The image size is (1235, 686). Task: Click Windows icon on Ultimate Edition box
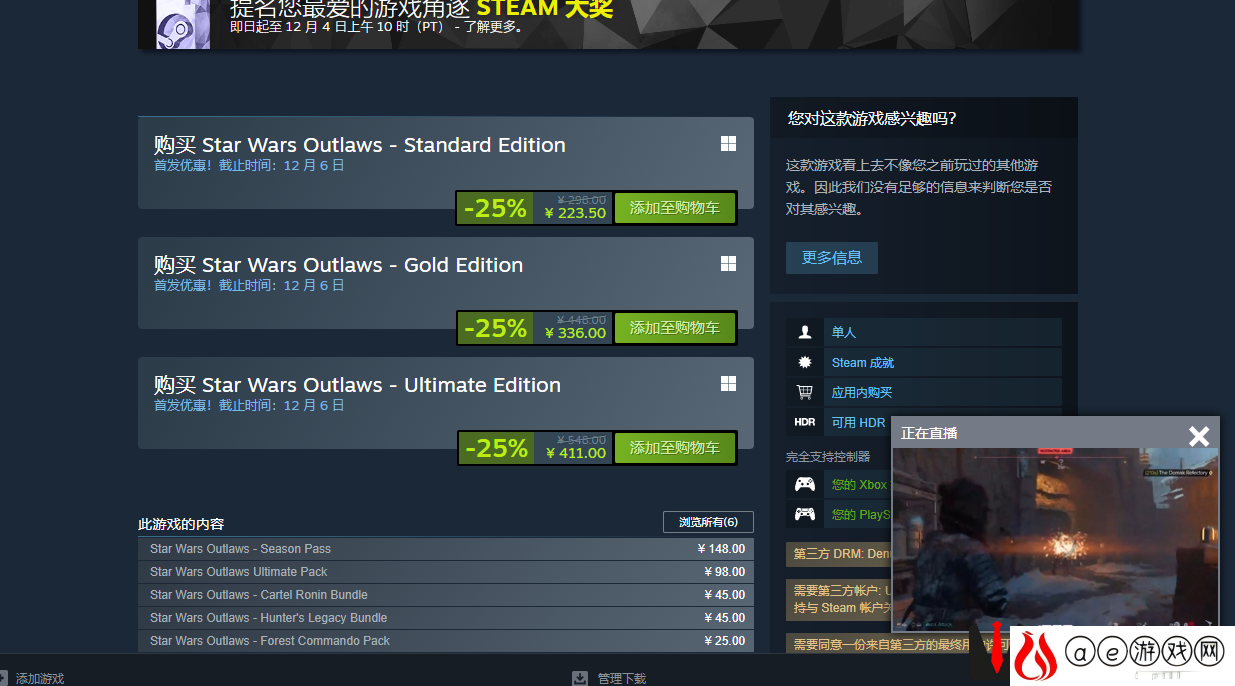tap(728, 384)
